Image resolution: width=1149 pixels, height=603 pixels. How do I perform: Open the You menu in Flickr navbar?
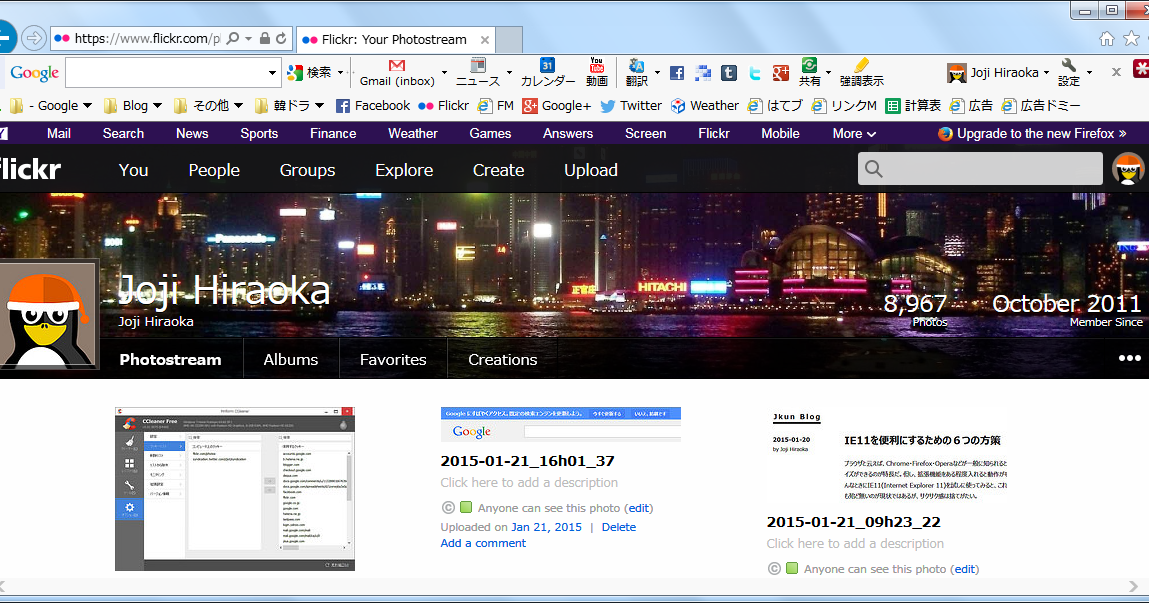[x=133, y=170]
